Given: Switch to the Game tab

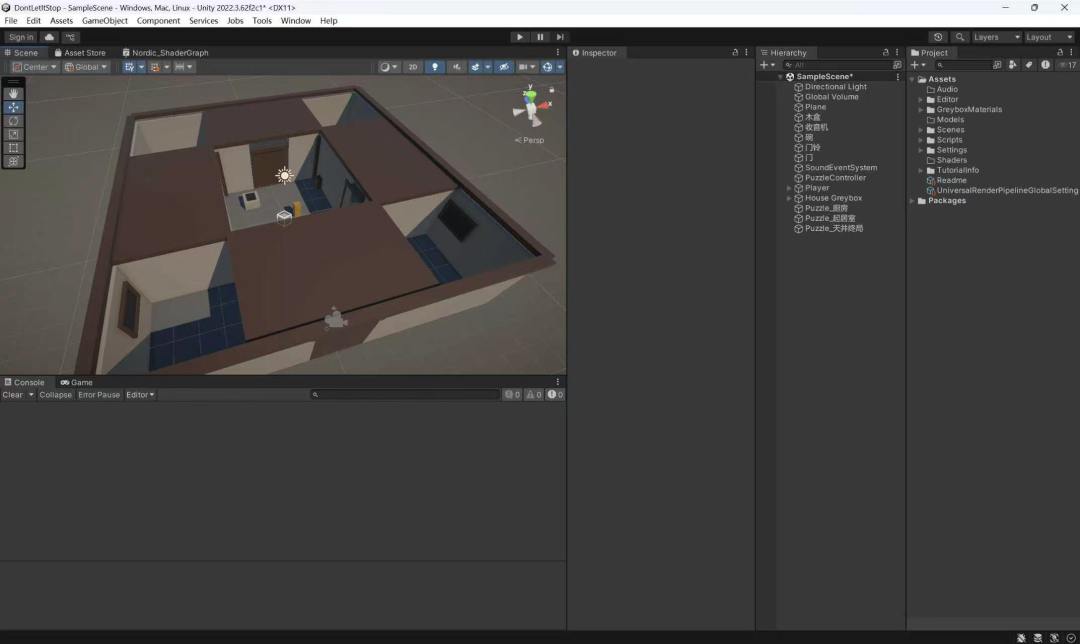Looking at the screenshot, I should point(76,382).
